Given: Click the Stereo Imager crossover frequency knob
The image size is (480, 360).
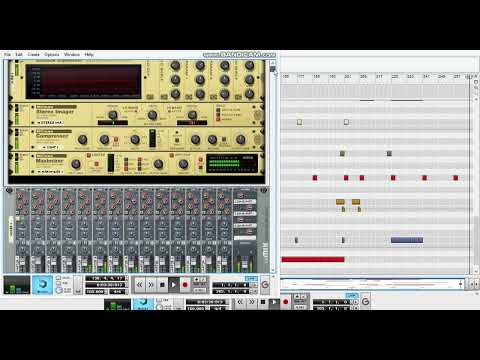Looking at the screenshot, I should (x=152, y=115).
